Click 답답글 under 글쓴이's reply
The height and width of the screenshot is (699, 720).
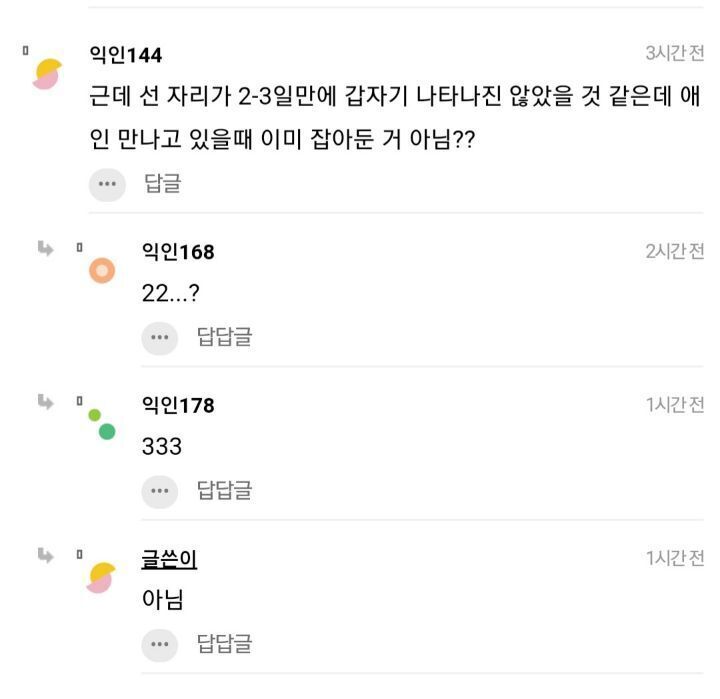pos(224,643)
